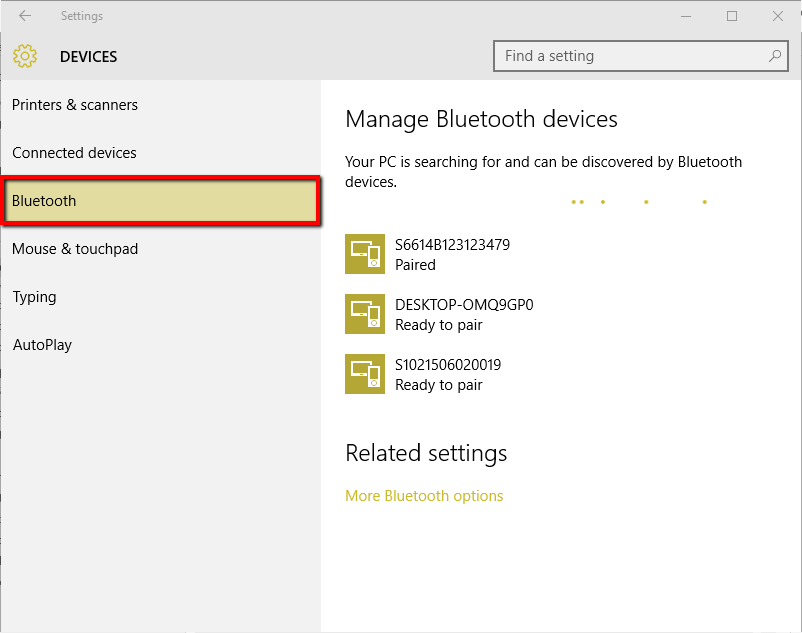
Task: Select the S6614B123123479 device name
Action: click(452, 244)
